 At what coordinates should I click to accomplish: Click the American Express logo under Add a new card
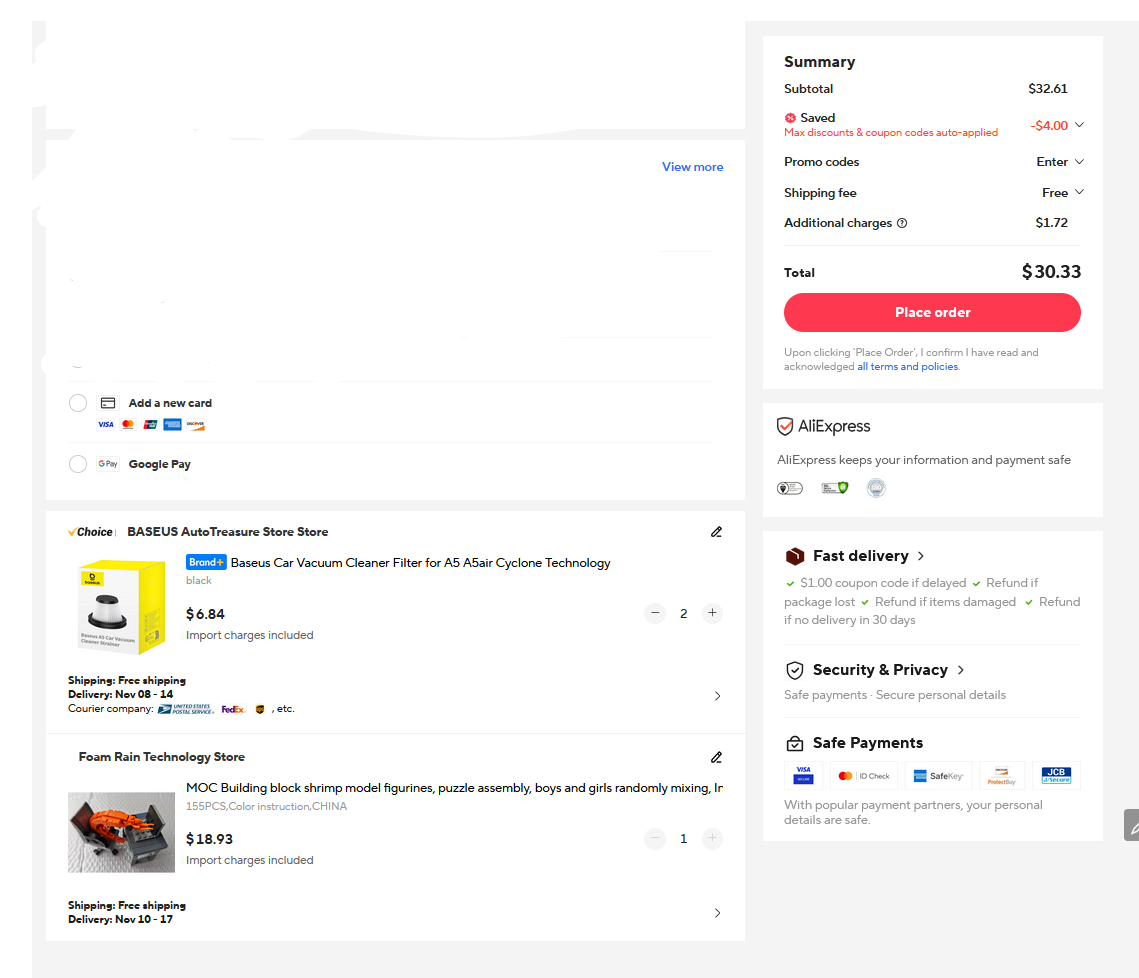(172, 424)
